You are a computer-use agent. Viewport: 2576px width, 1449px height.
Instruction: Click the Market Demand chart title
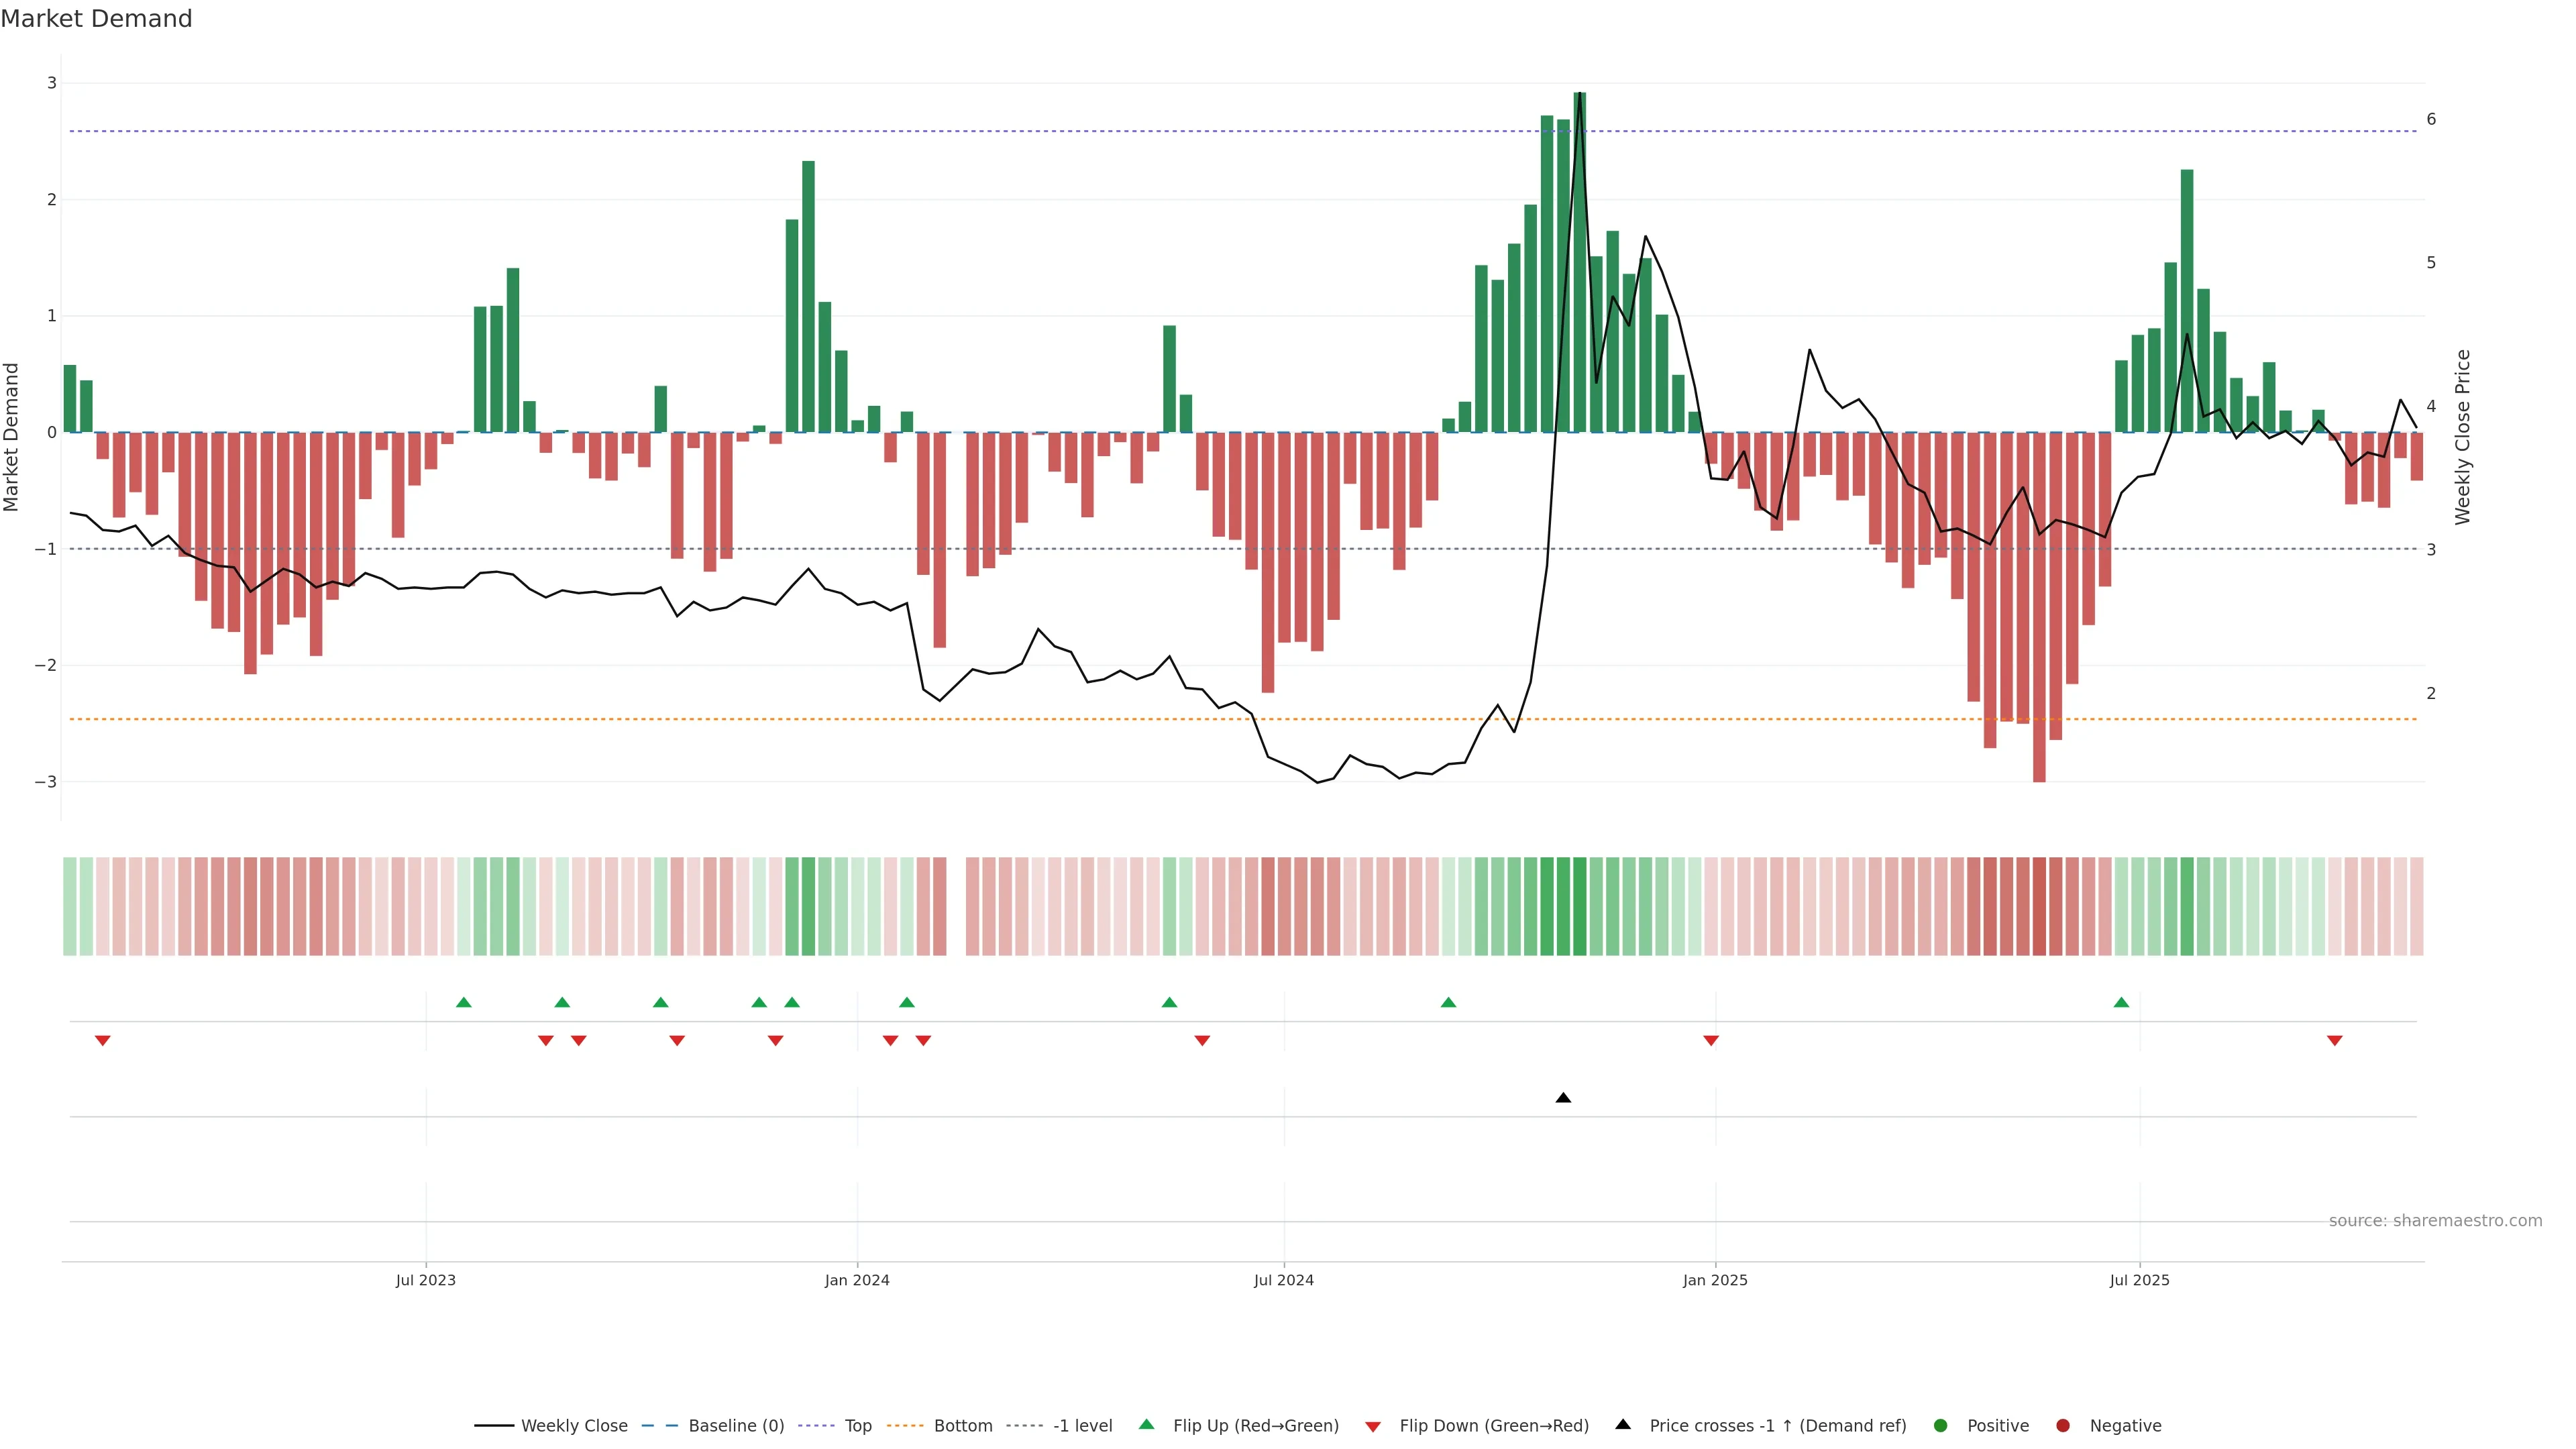pos(96,19)
